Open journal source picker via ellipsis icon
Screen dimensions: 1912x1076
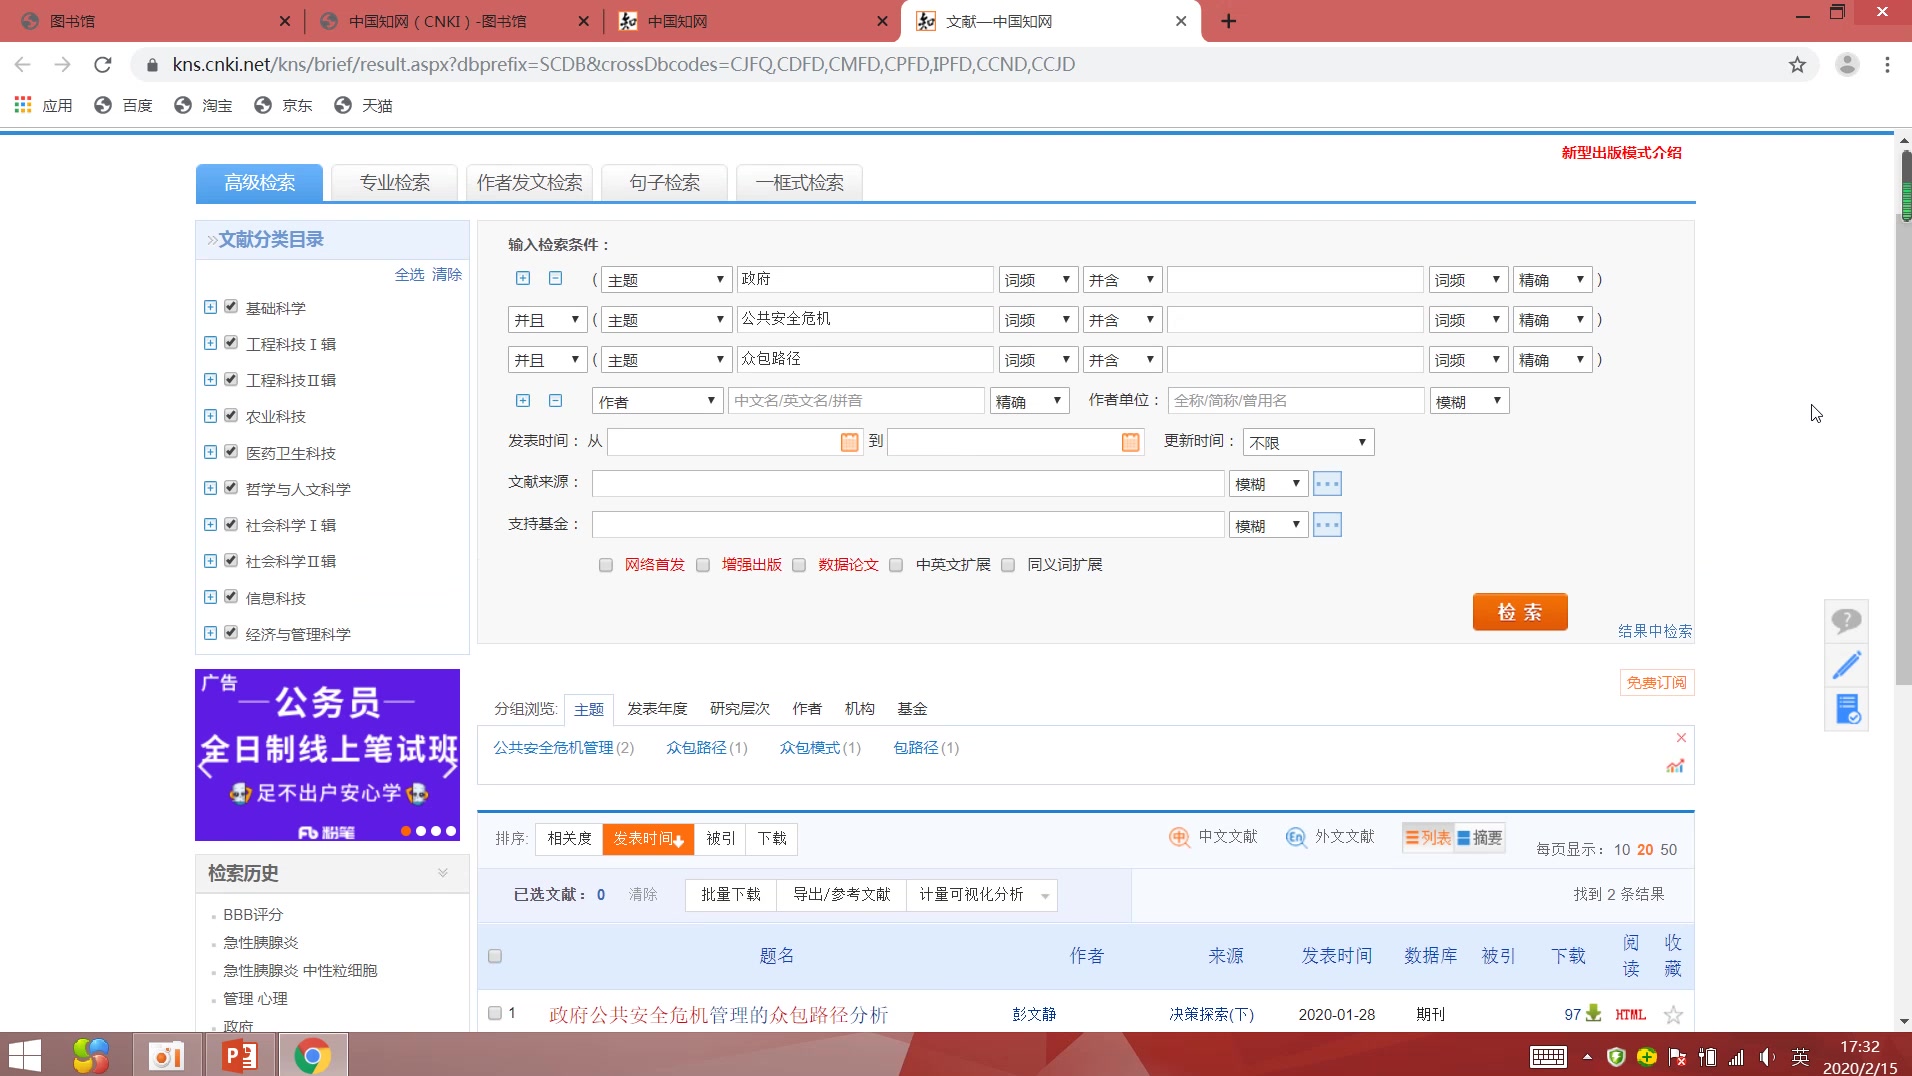tap(1326, 483)
